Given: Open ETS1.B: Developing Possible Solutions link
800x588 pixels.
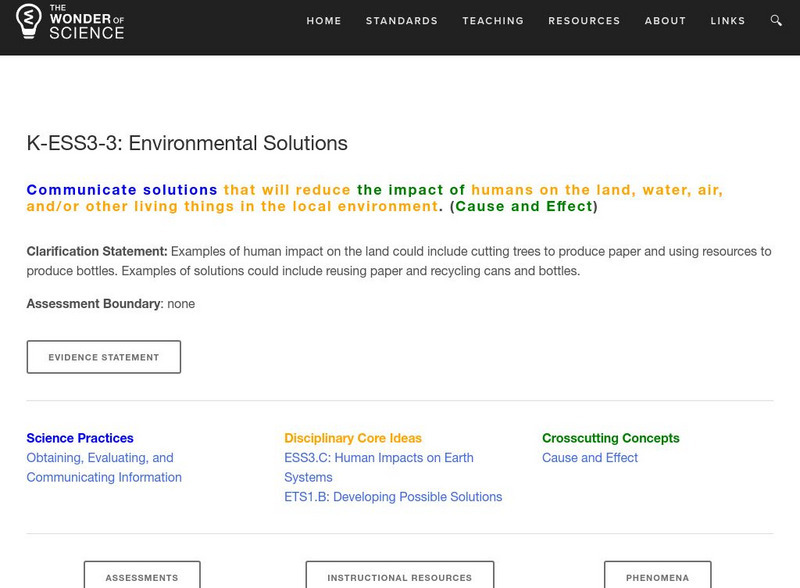Looking at the screenshot, I should [393, 497].
